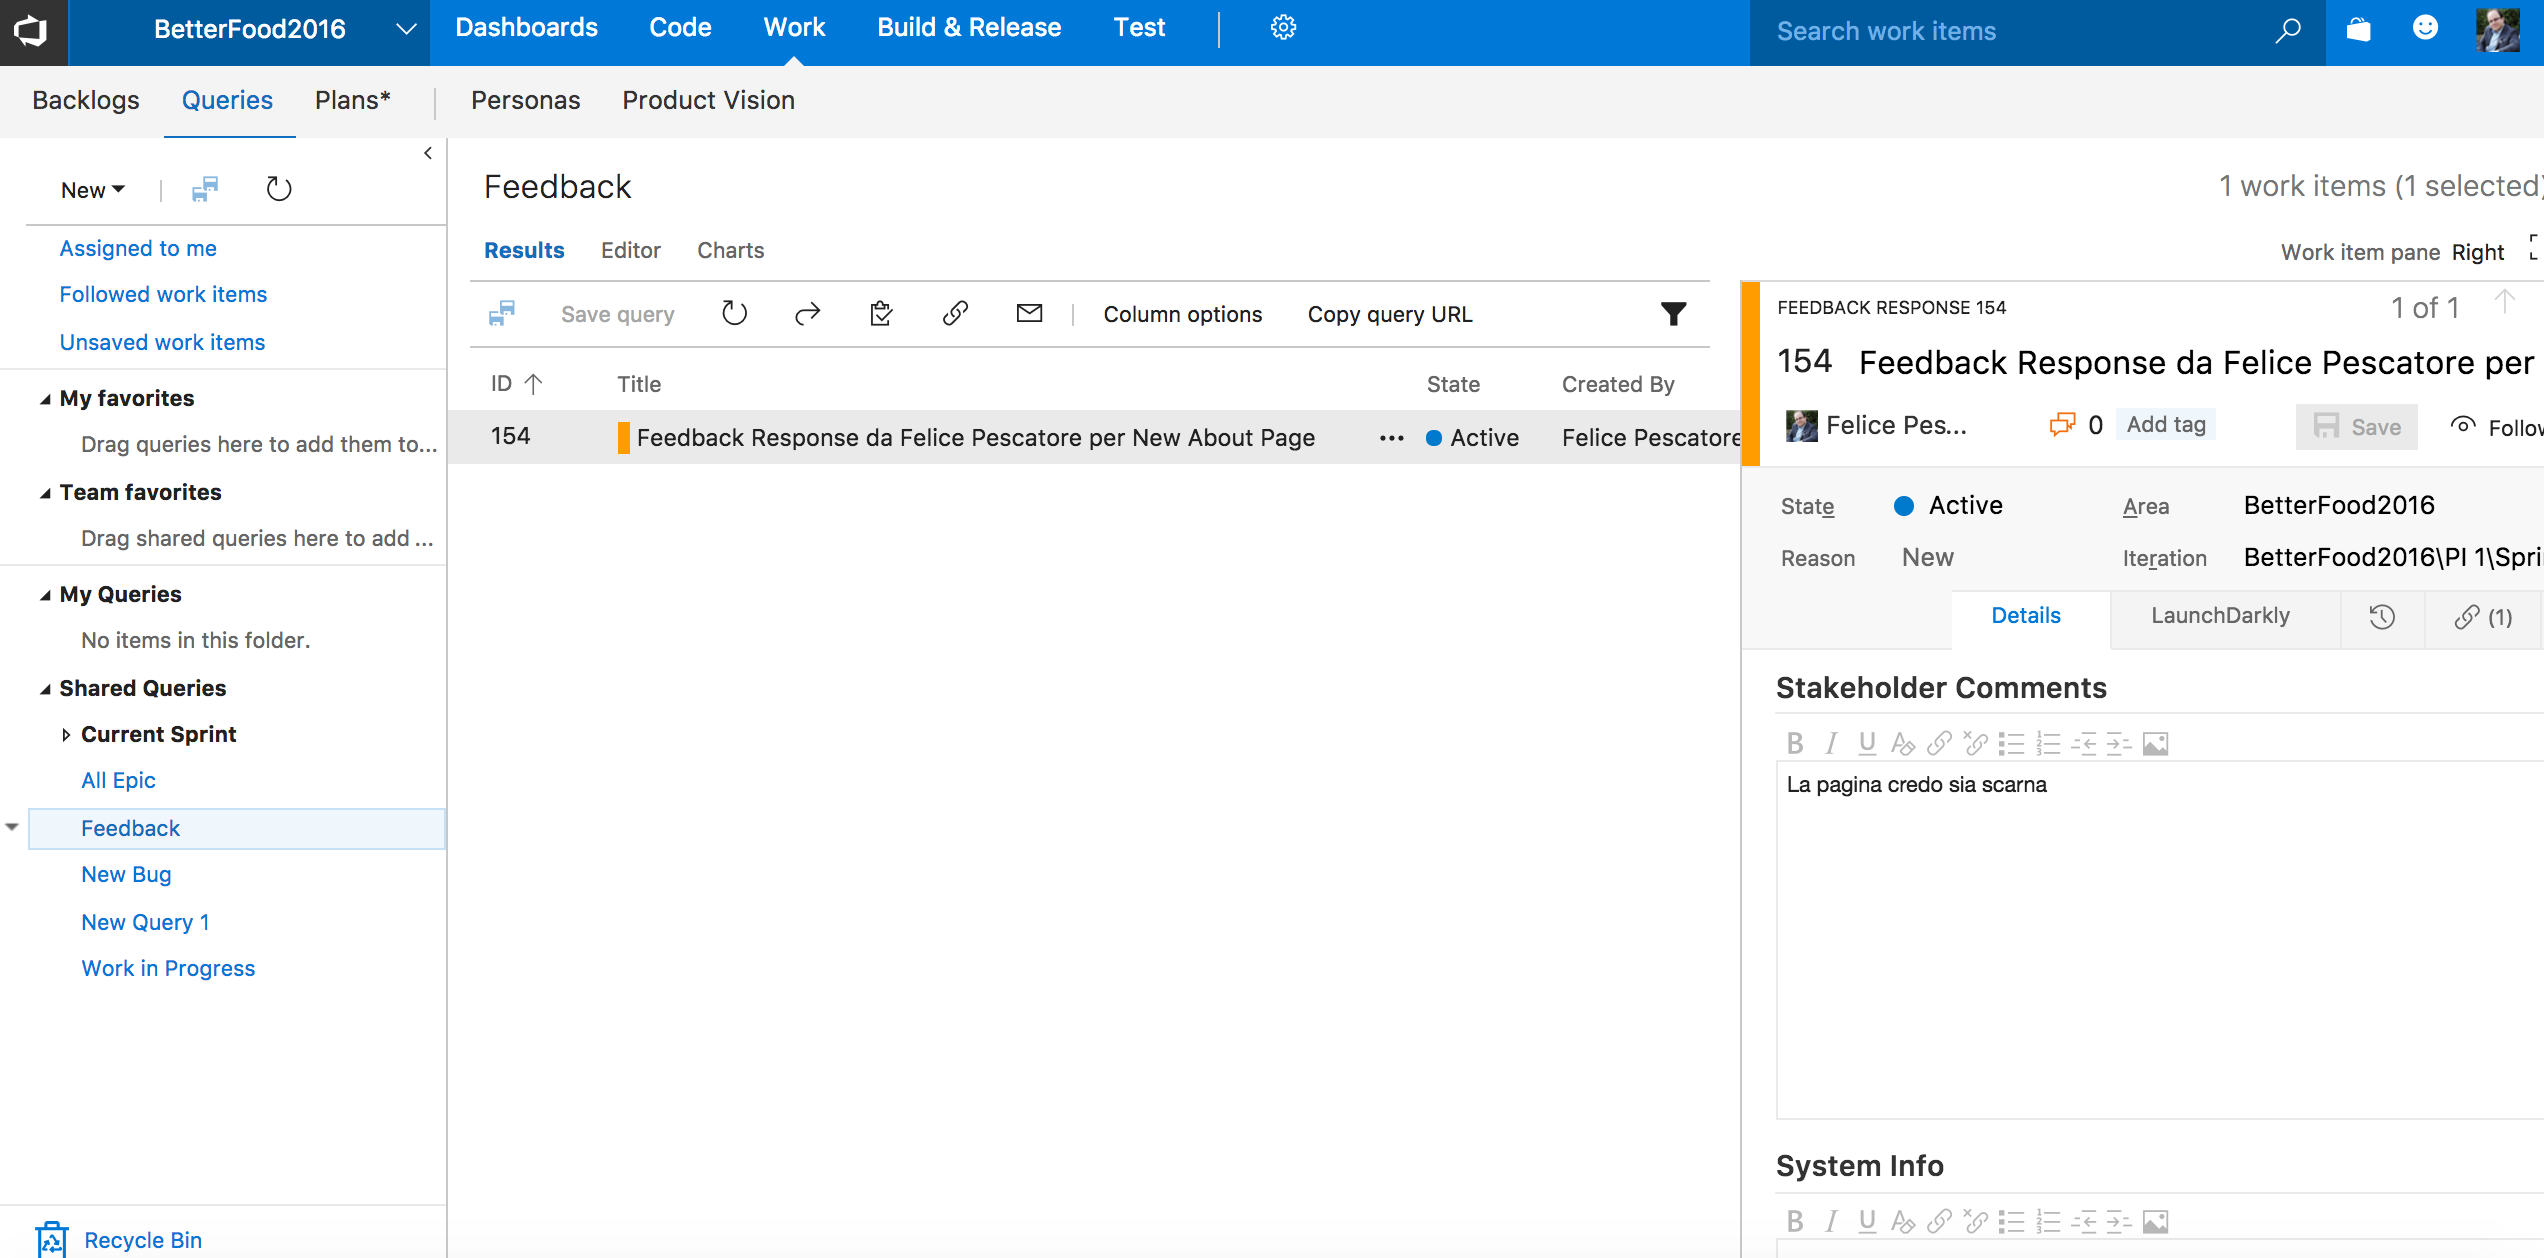Open the Code hub

[680, 28]
